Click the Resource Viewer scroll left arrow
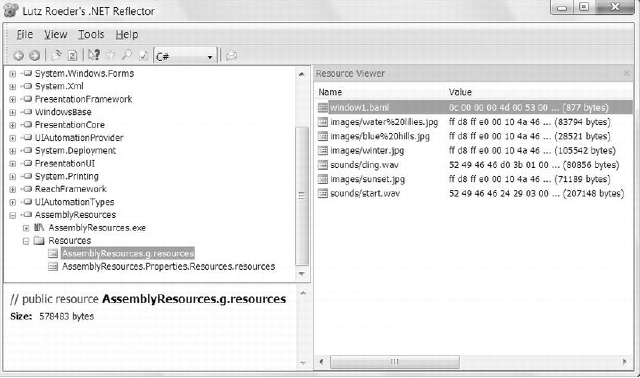640x378 pixels. point(322,362)
